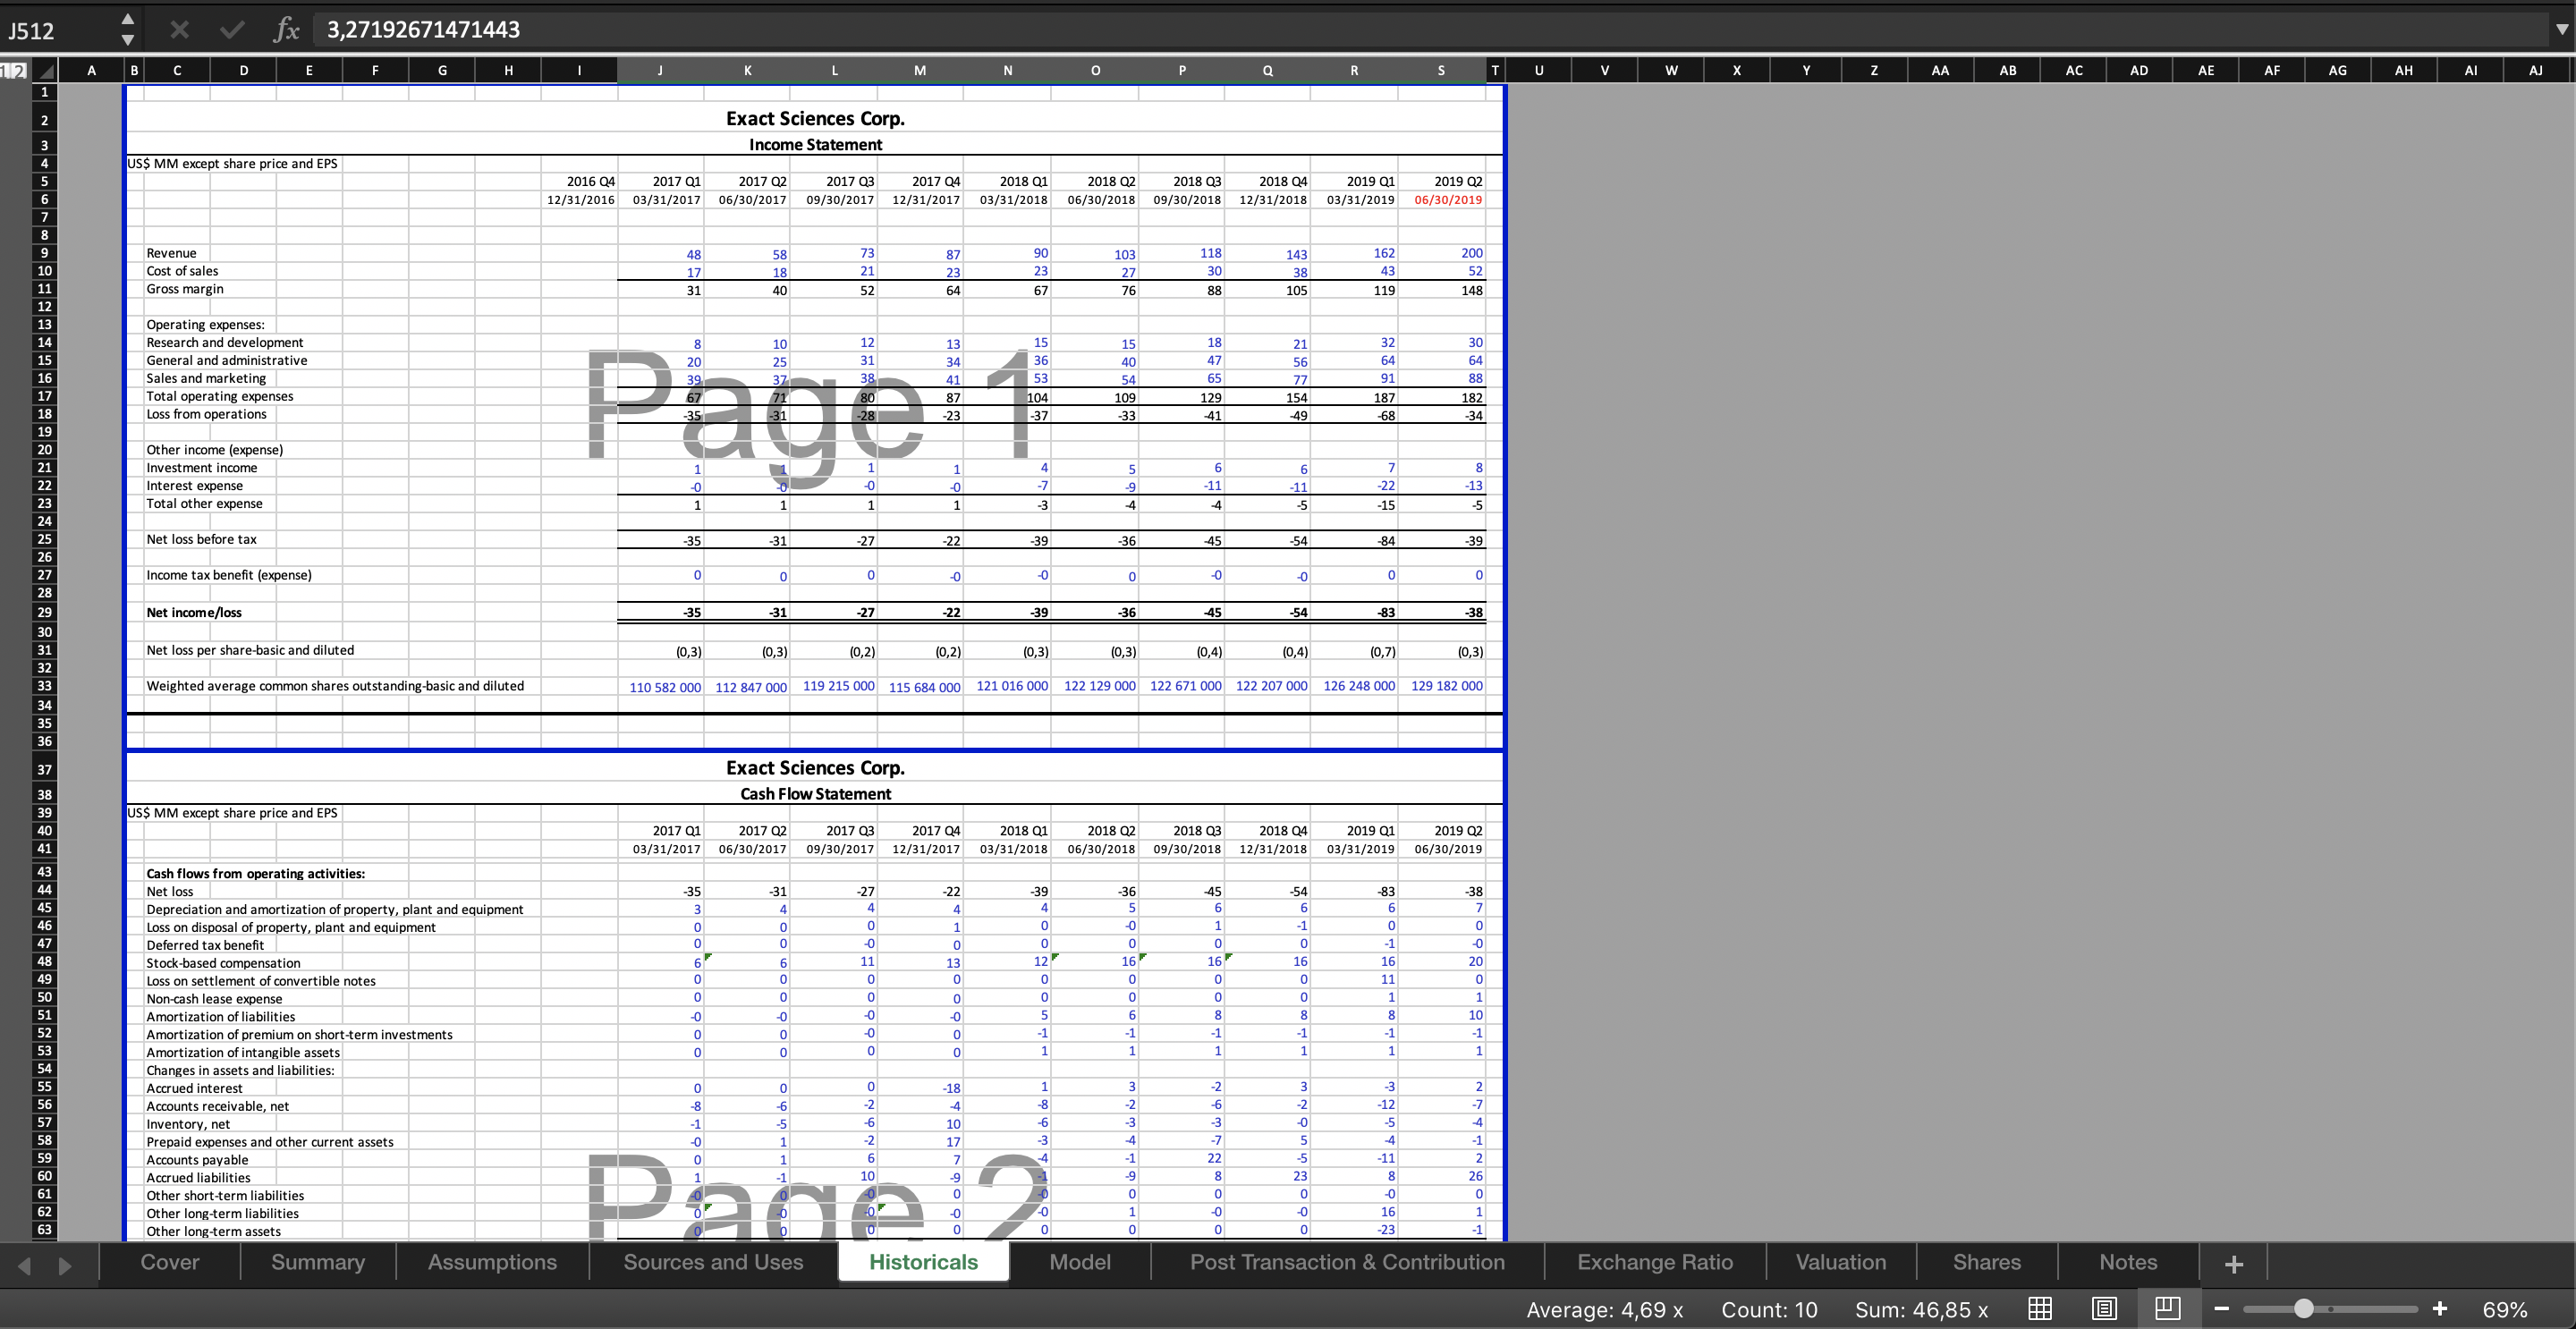
Task: Select row 9 header
Action: 44,253
